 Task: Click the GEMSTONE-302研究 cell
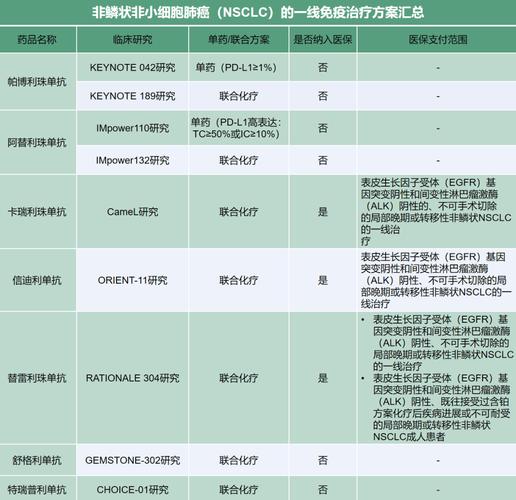(132, 460)
